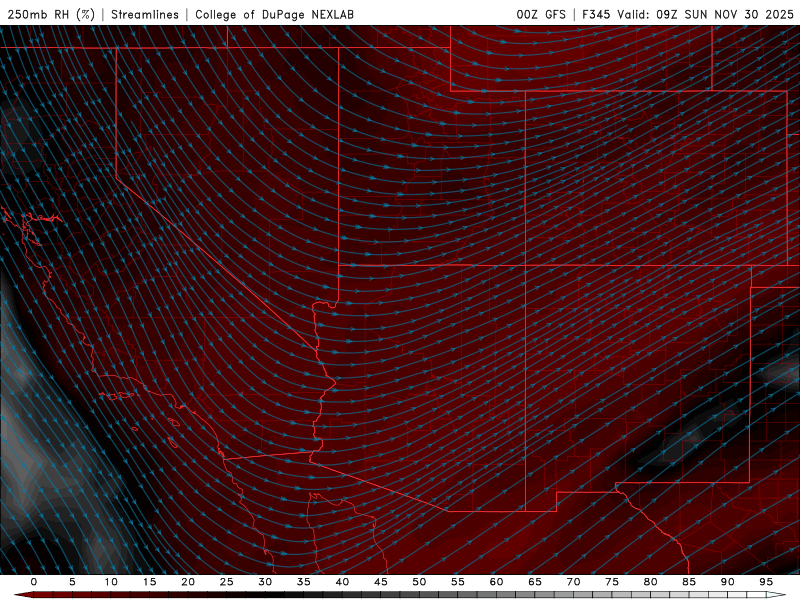
Task: Click the colorbar label "85"
Action: 689,582
